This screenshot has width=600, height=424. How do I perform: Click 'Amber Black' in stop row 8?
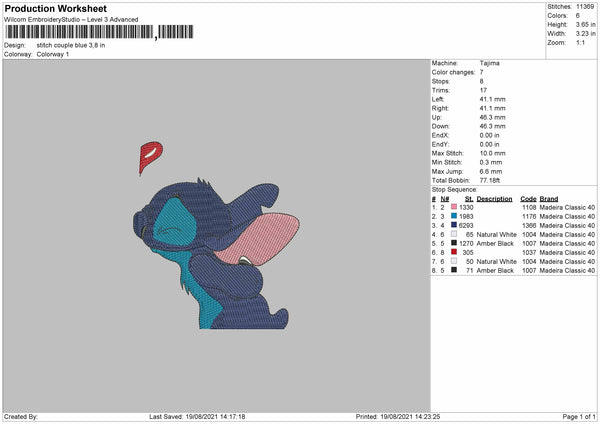495,270
